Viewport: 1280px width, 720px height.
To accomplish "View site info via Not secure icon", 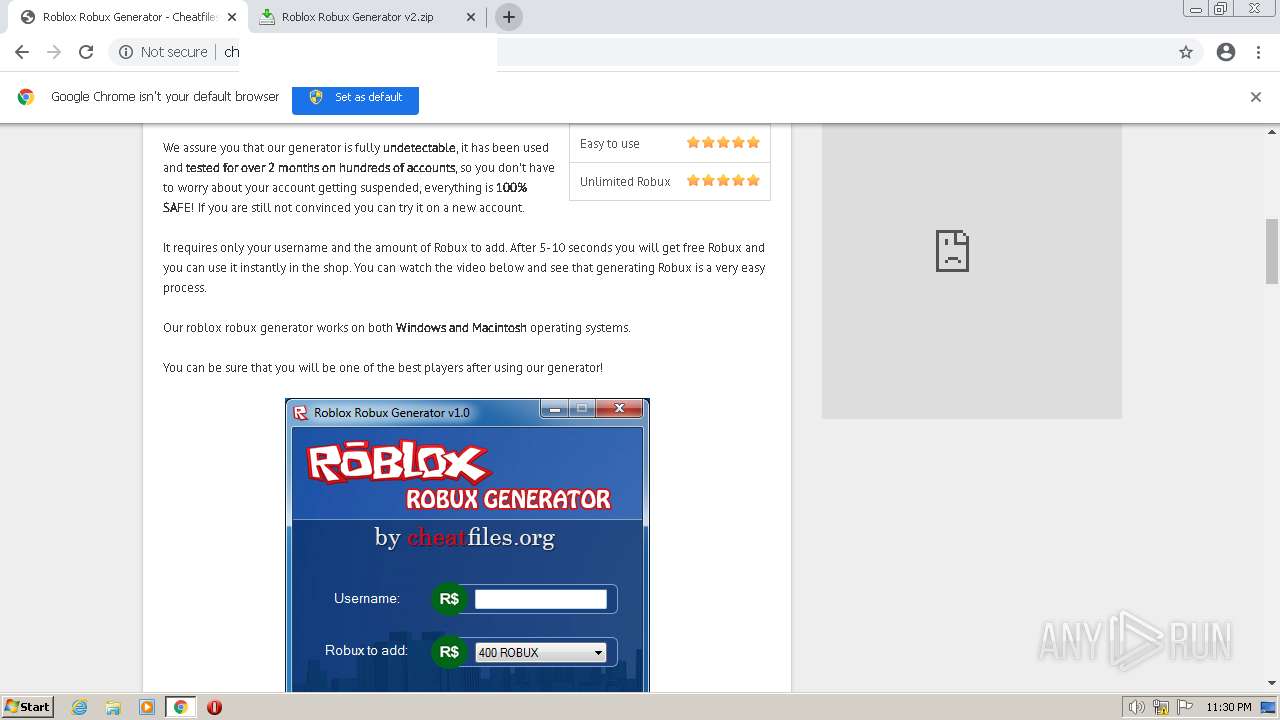I will (126, 52).
